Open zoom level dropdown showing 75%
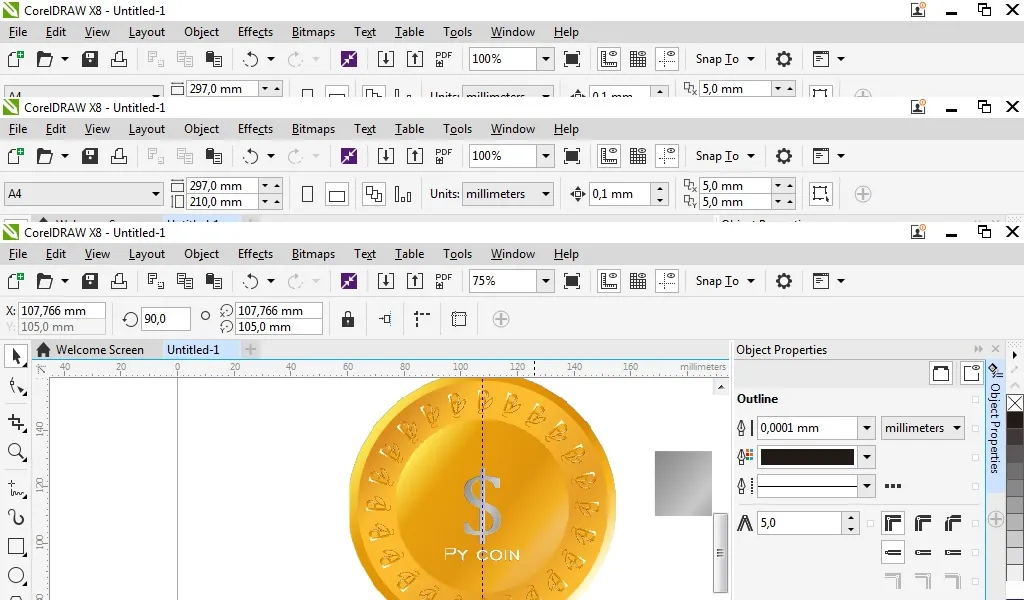This screenshot has width=1024, height=600. click(545, 281)
